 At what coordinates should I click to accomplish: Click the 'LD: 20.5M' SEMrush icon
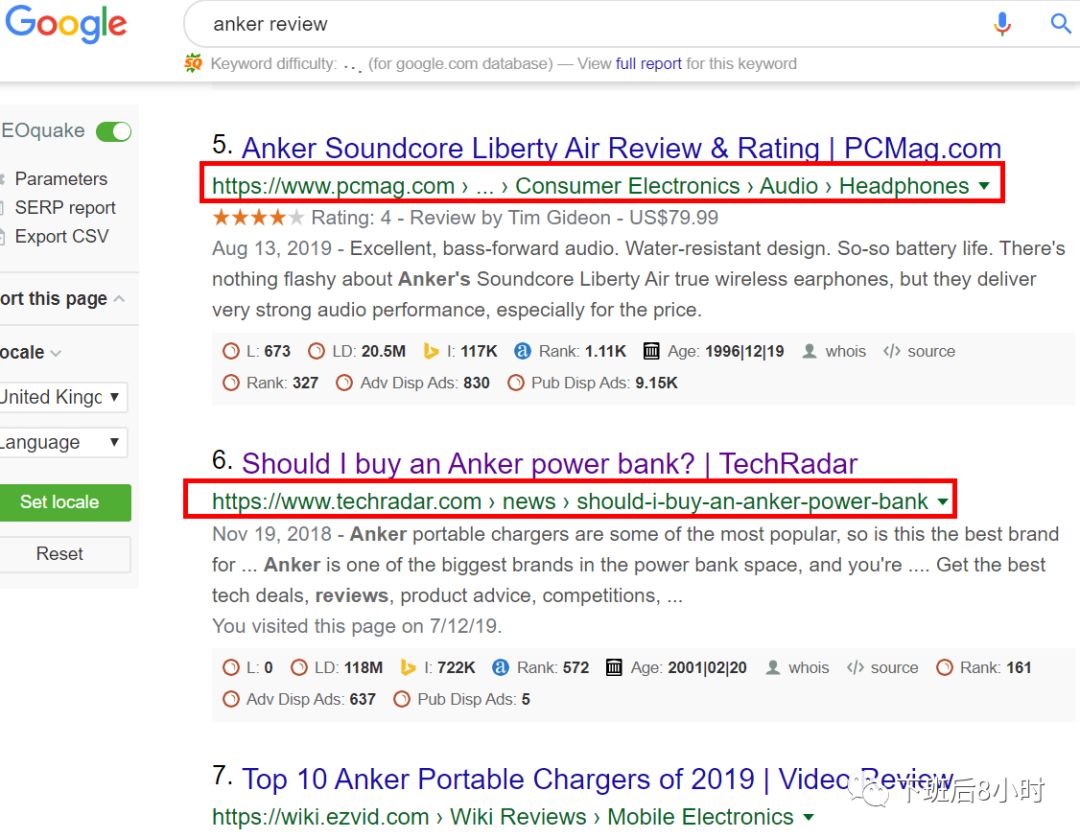pyautogui.click(x=316, y=351)
